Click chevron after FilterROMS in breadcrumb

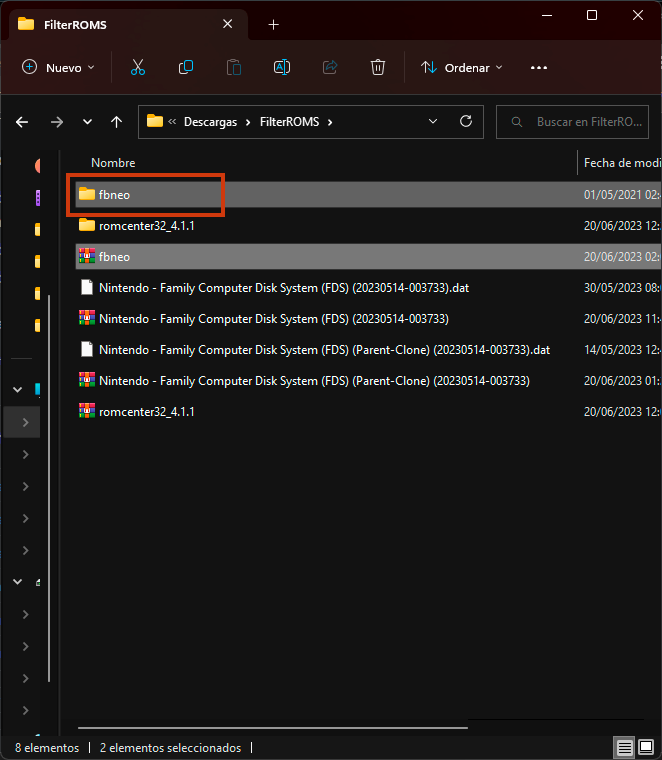330,122
